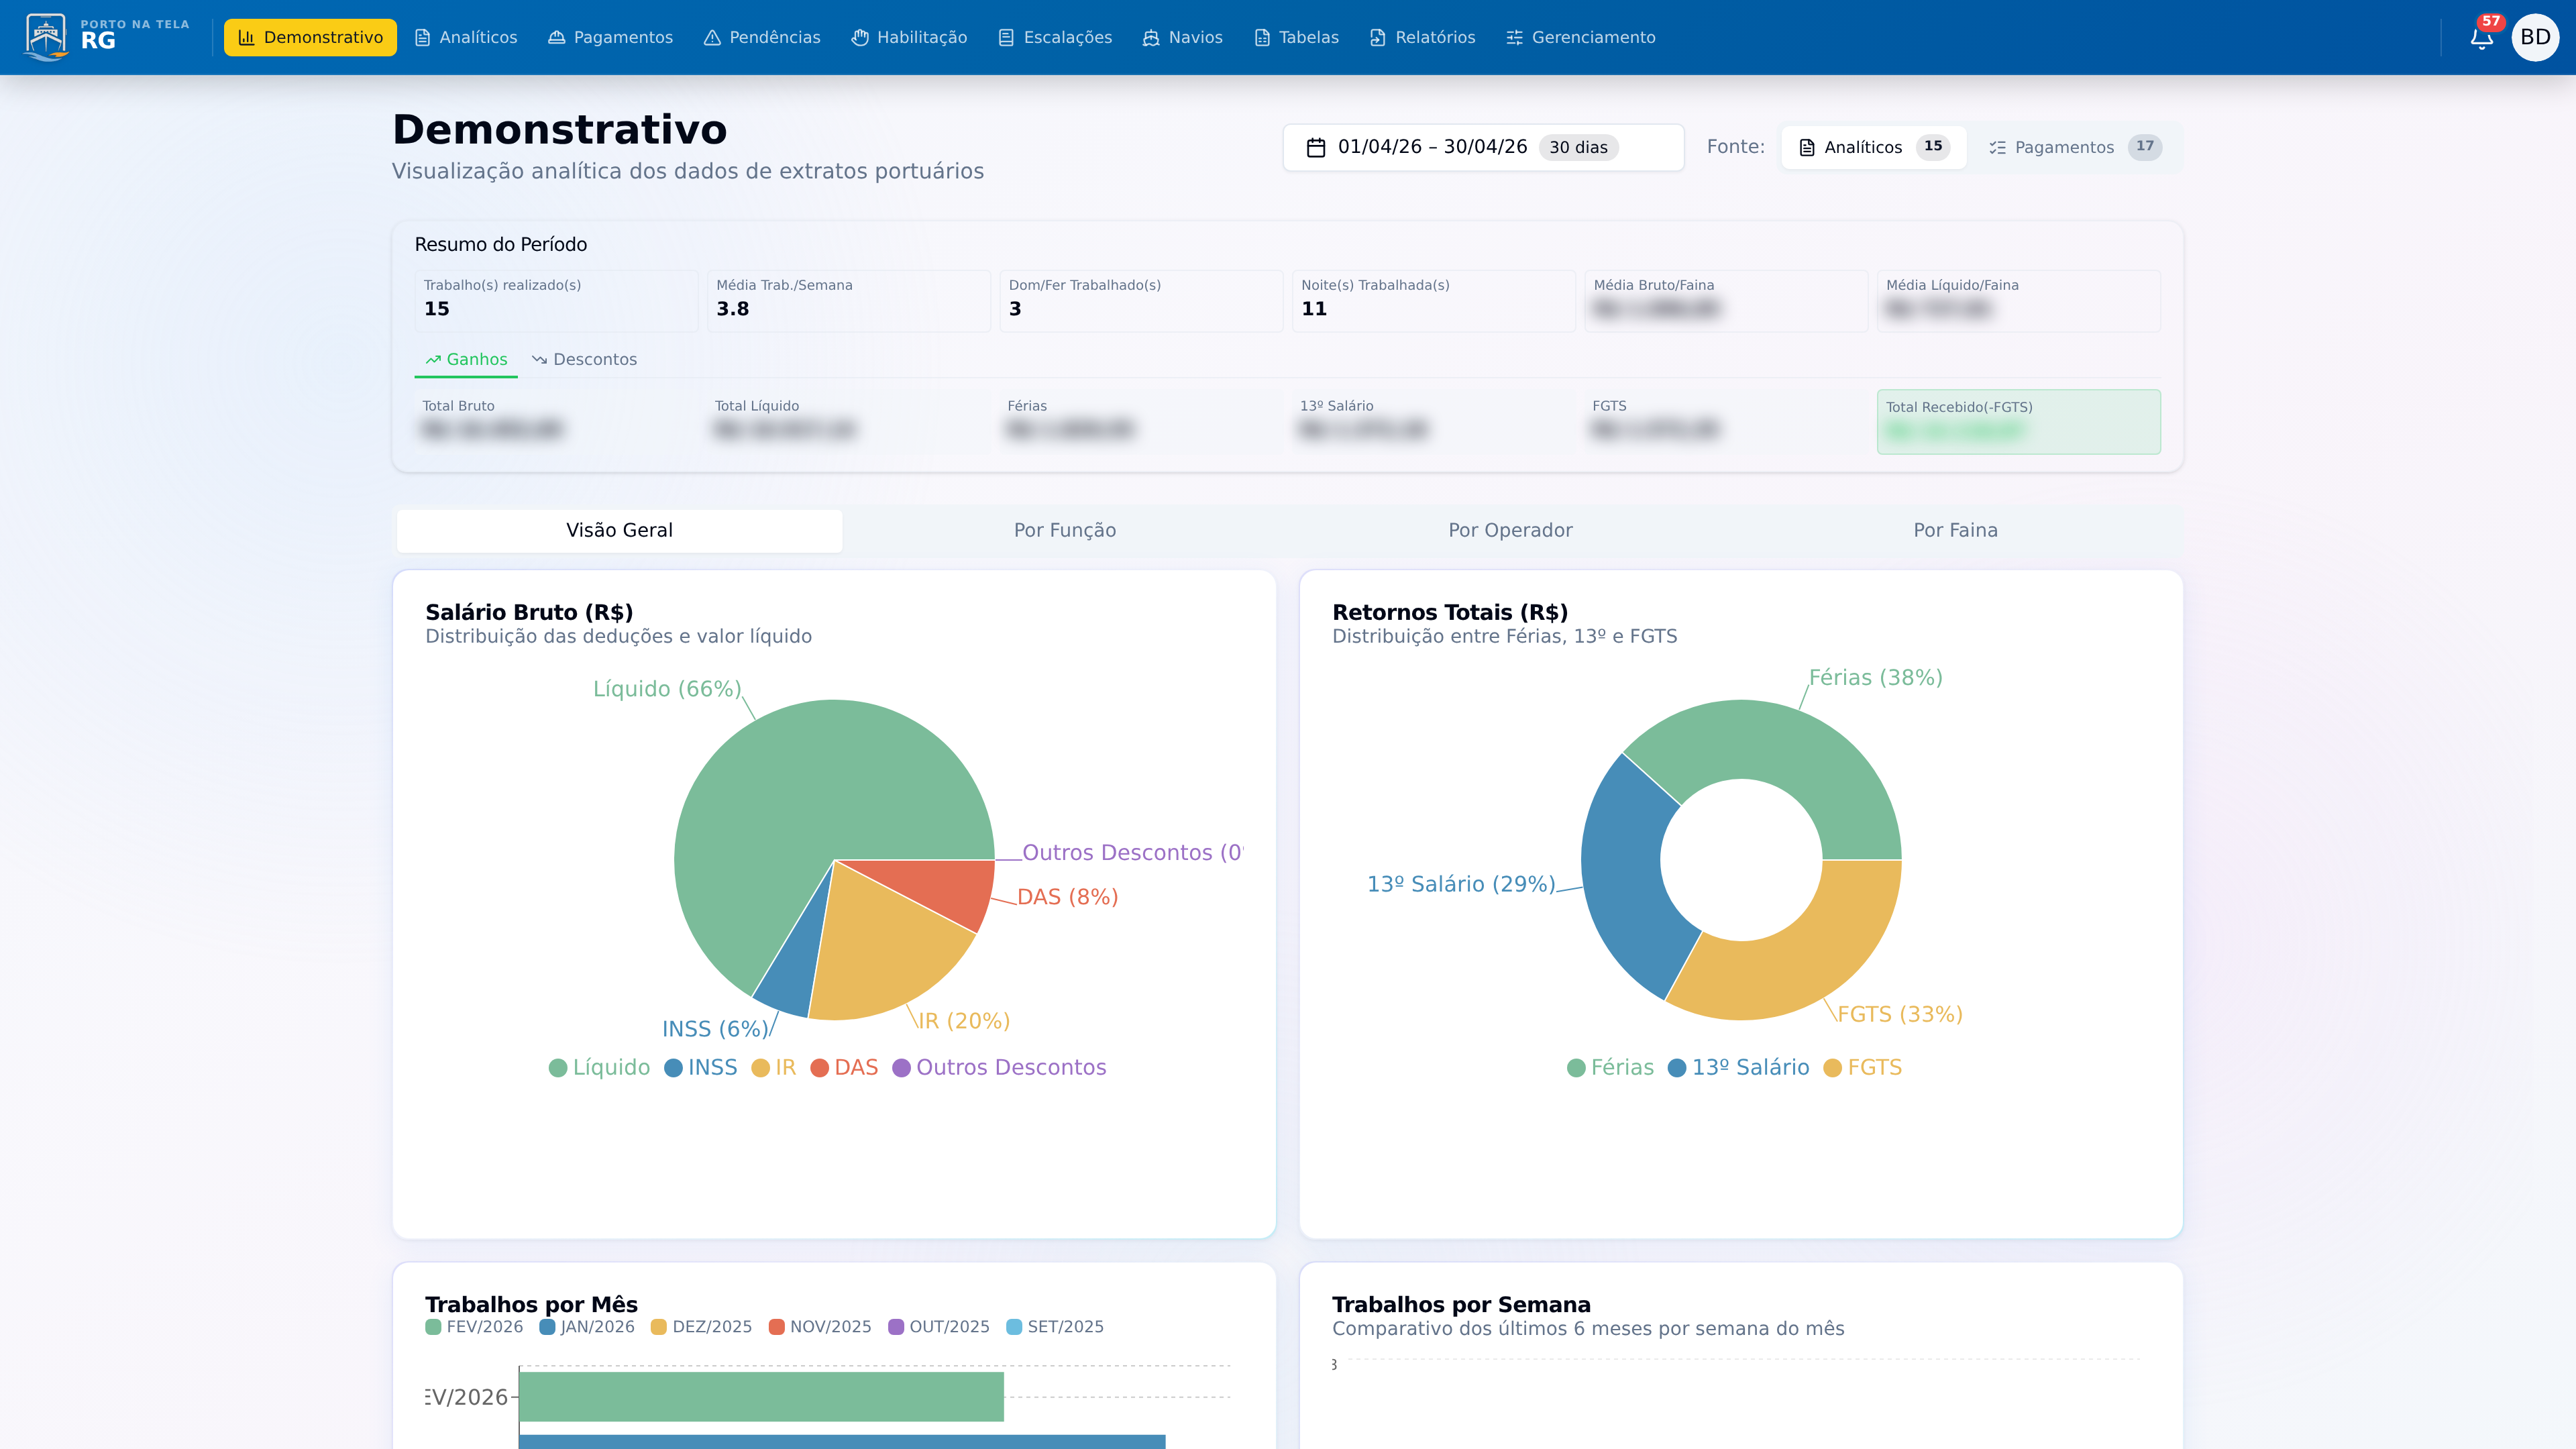The width and height of the screenshot is (2576, 1449).
Task: Select the Pagamentos icon in the navbar
Action: (x=556, y=37)
